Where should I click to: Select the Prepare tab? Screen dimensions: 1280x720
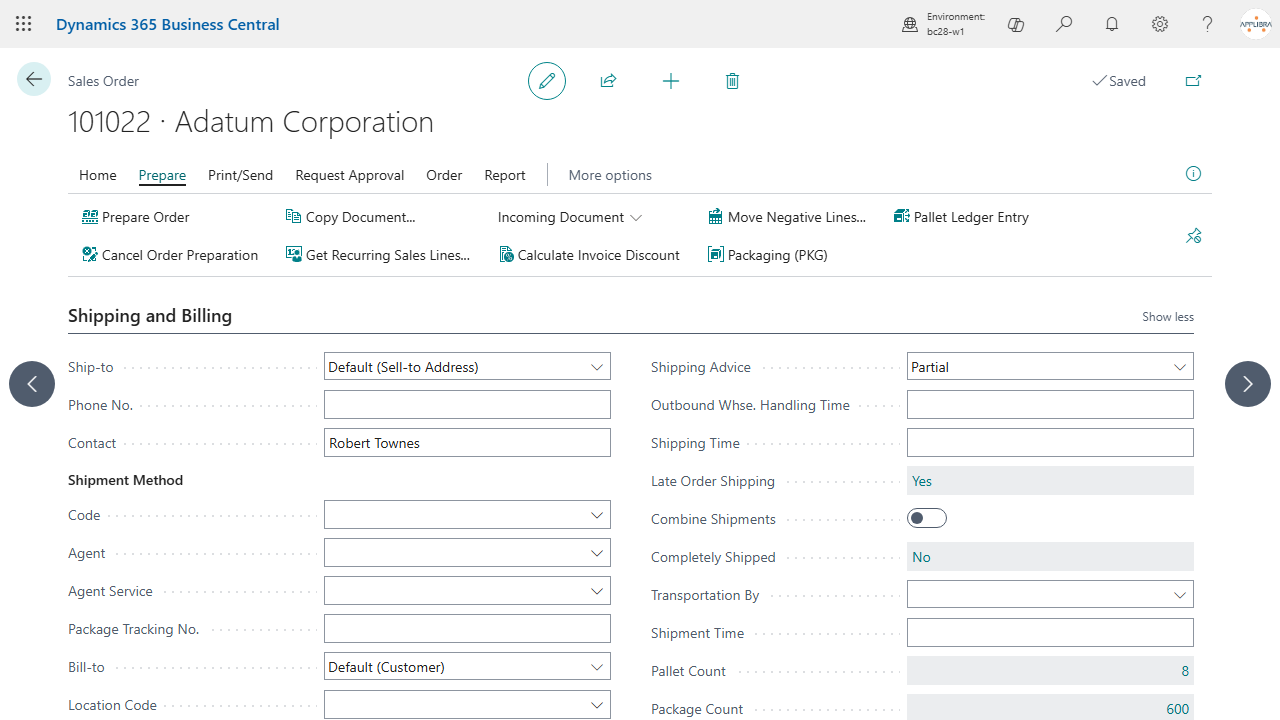[162, 175]
